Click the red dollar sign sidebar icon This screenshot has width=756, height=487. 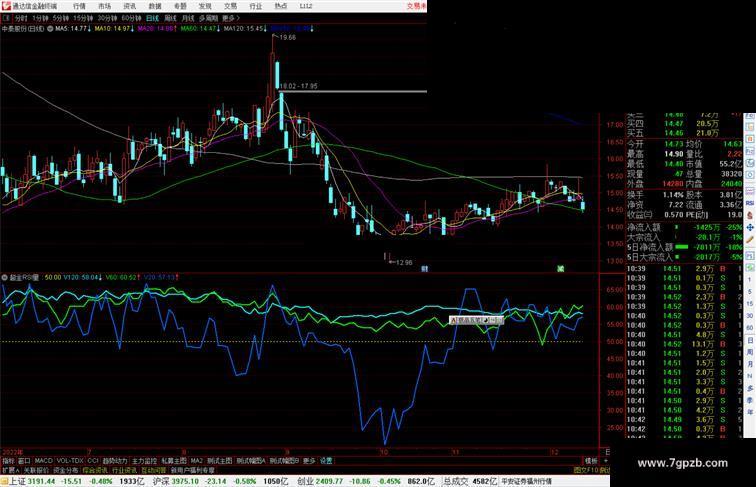coord(750,216)
